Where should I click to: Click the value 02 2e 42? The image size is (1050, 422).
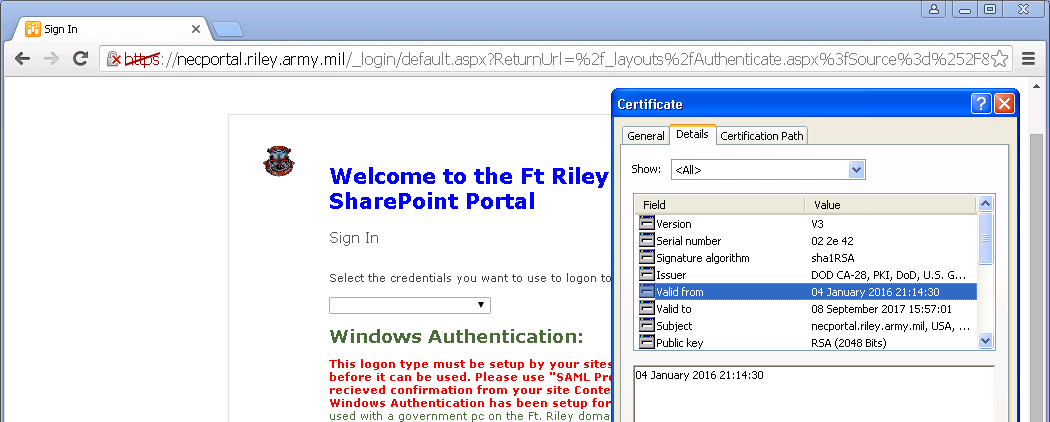[x=832, y=240]
